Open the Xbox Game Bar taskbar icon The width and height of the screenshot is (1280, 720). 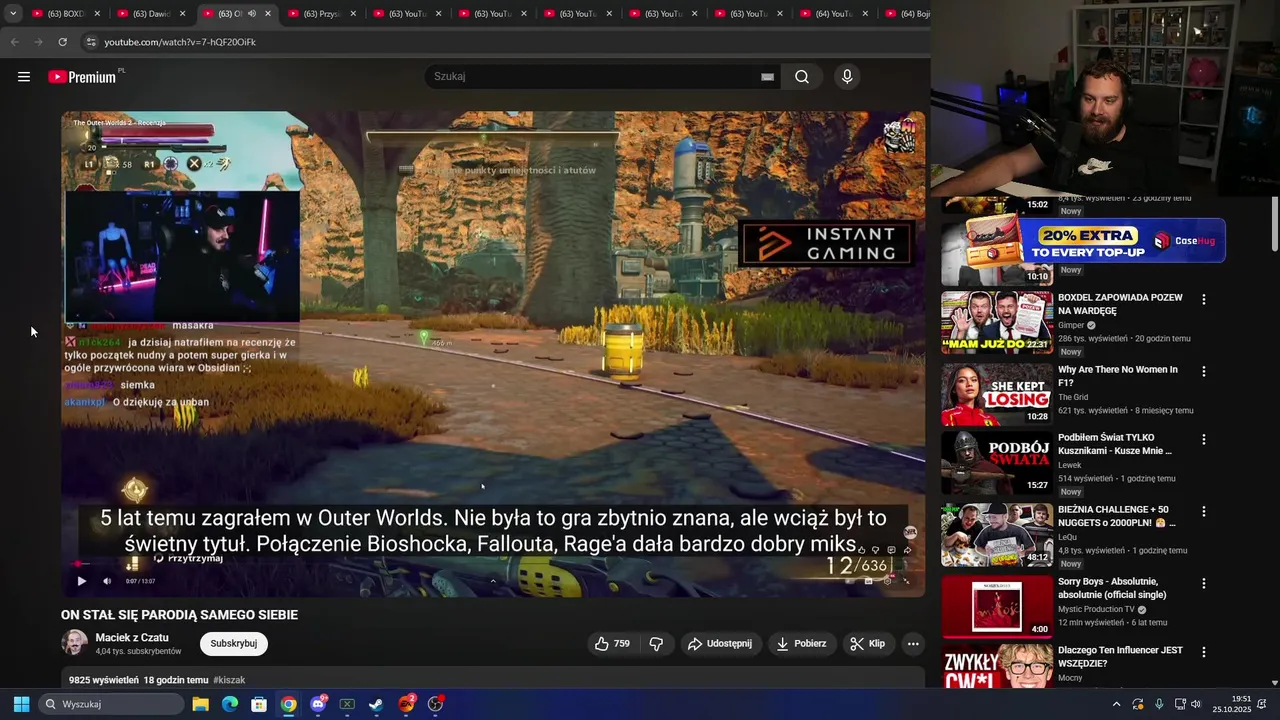(347, 704)
